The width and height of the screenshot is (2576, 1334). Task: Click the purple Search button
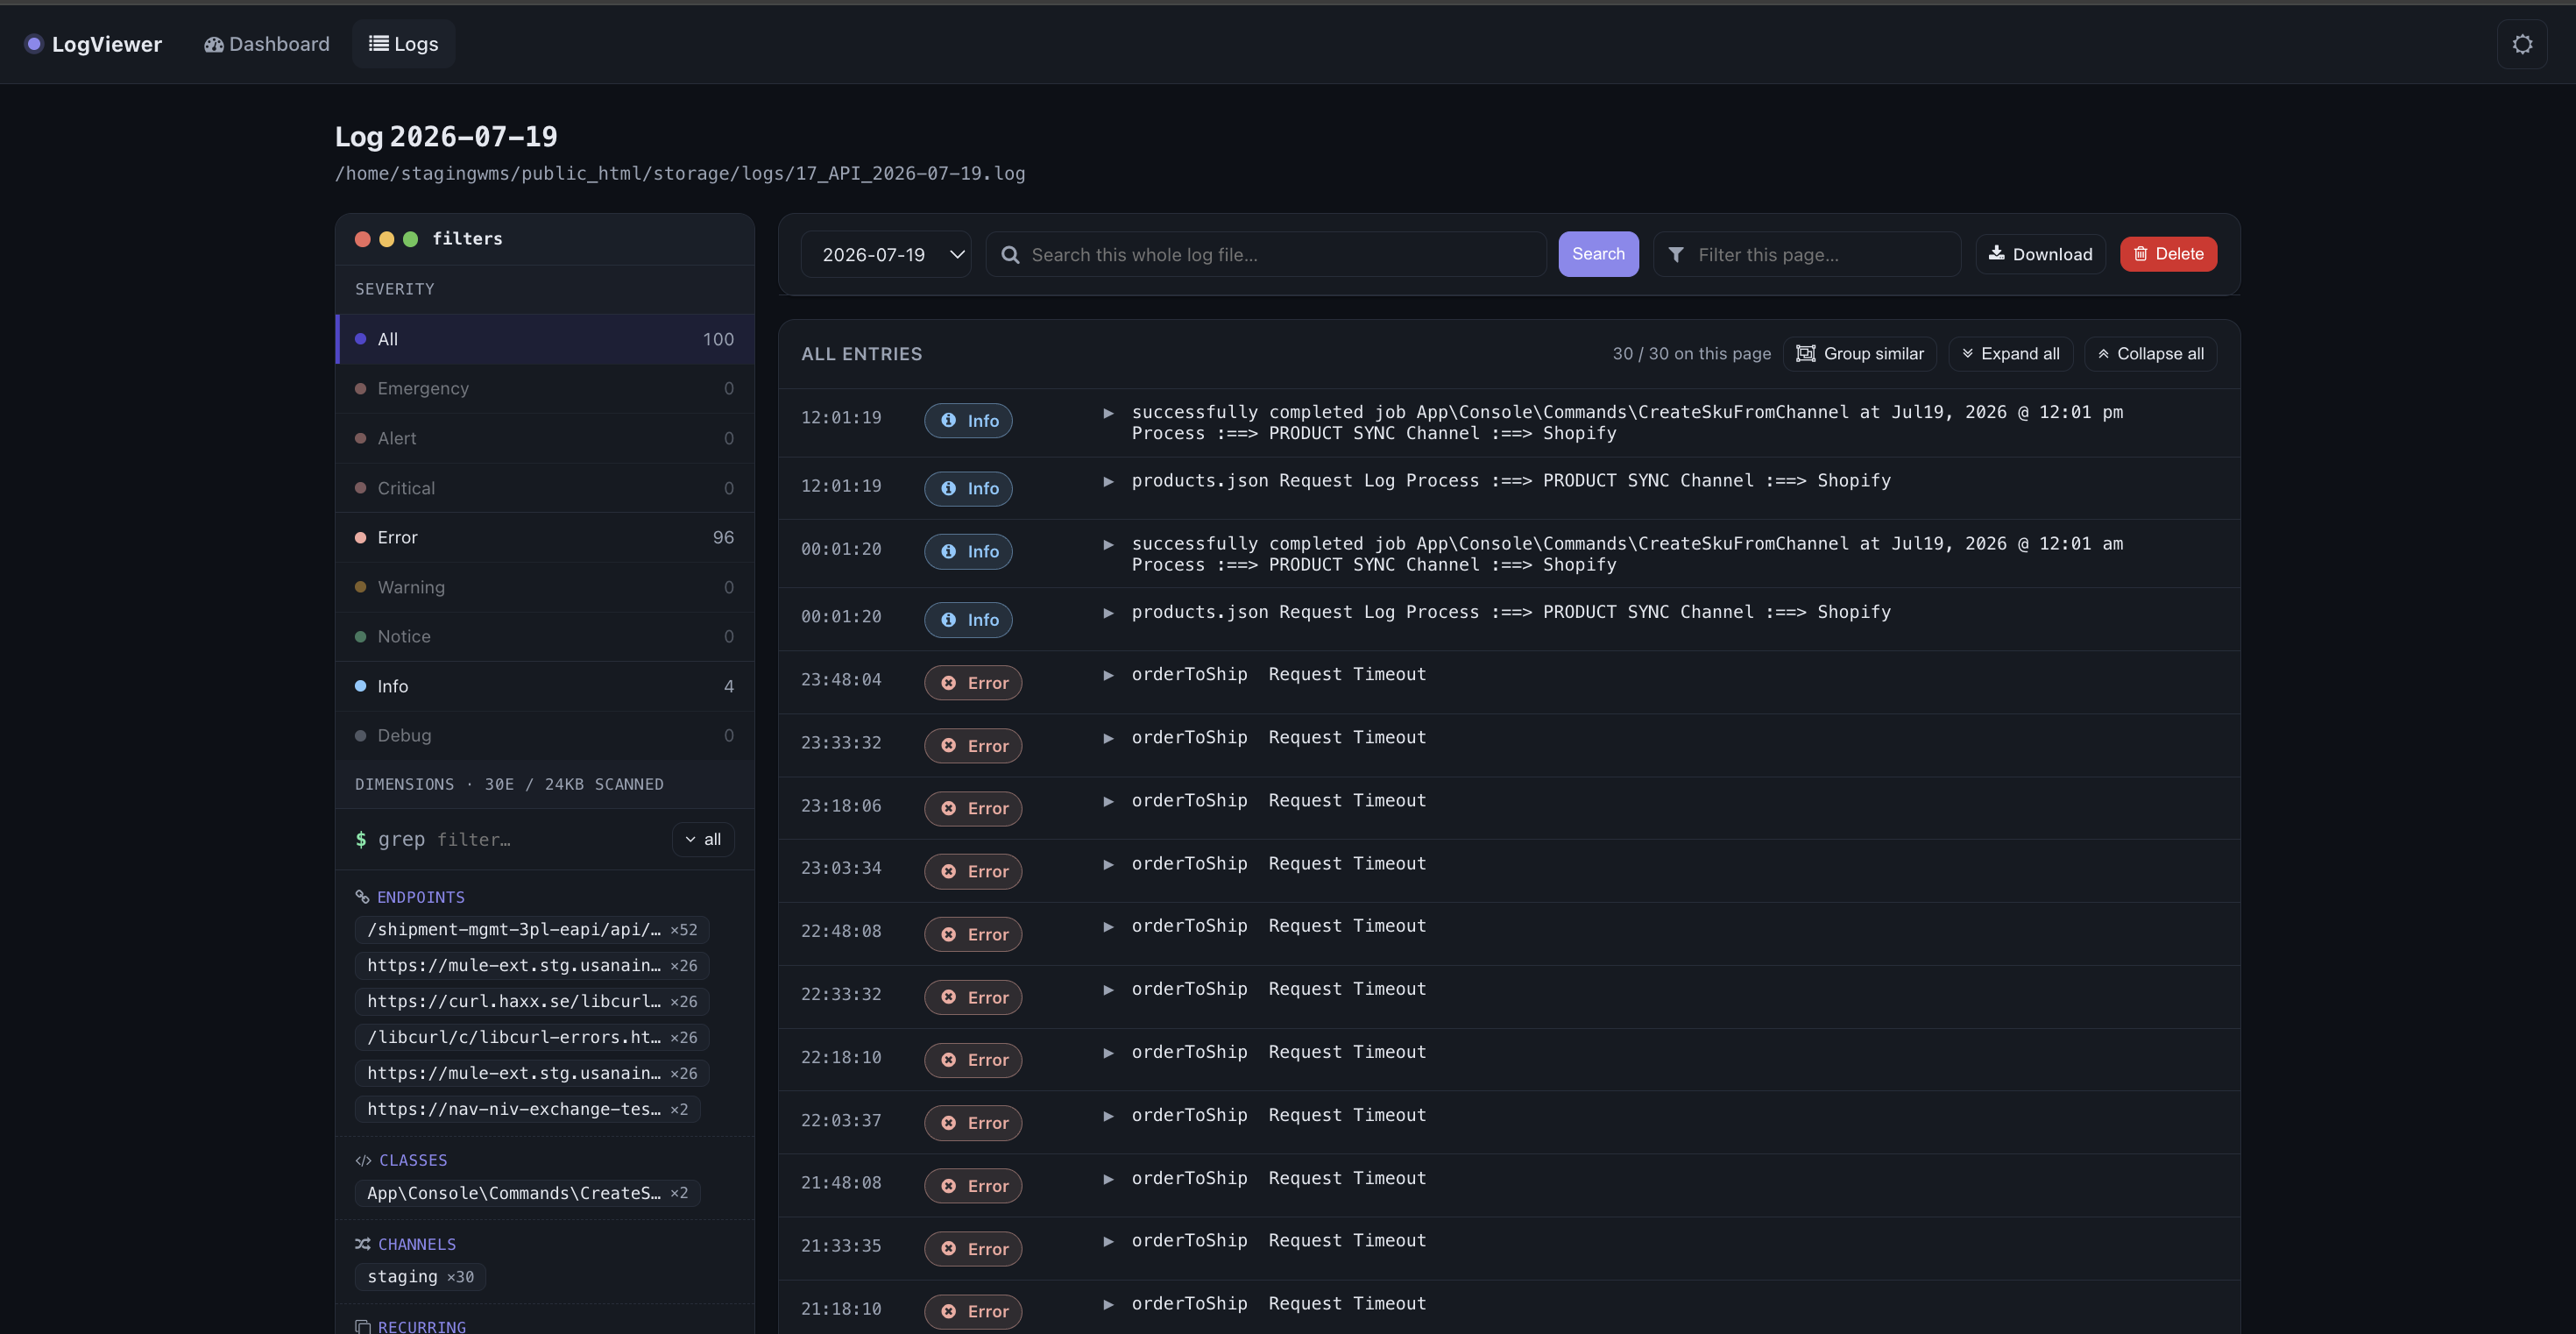click(1598, 254)
